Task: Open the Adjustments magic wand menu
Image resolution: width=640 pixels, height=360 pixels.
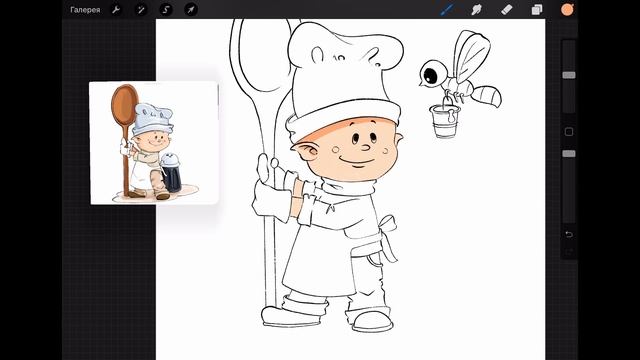Action: pos(141,9)
